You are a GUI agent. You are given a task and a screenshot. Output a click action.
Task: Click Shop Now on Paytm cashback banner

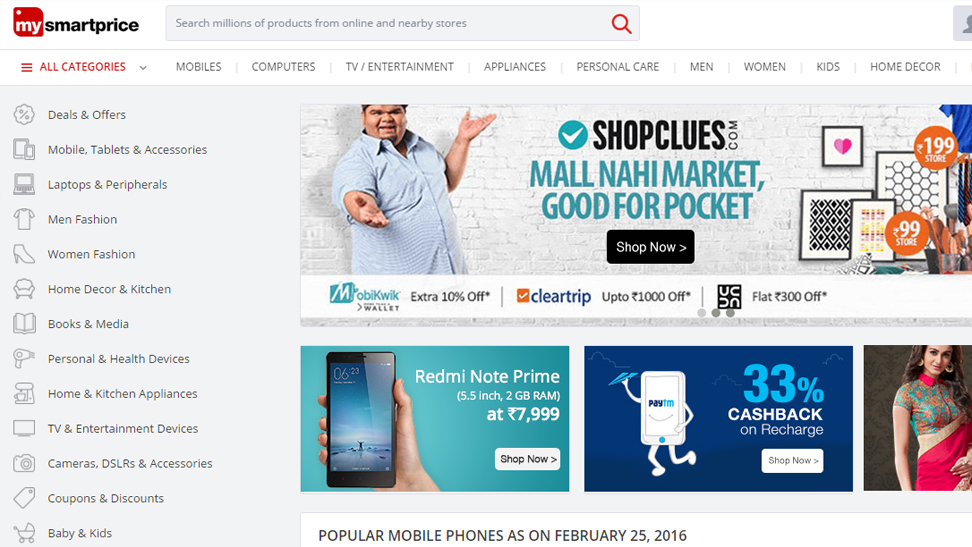(x=792, y=461)
